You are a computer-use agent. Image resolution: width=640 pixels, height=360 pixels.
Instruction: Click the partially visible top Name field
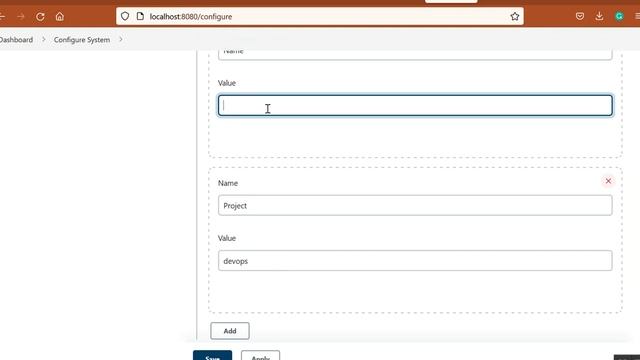click(415, 55)
